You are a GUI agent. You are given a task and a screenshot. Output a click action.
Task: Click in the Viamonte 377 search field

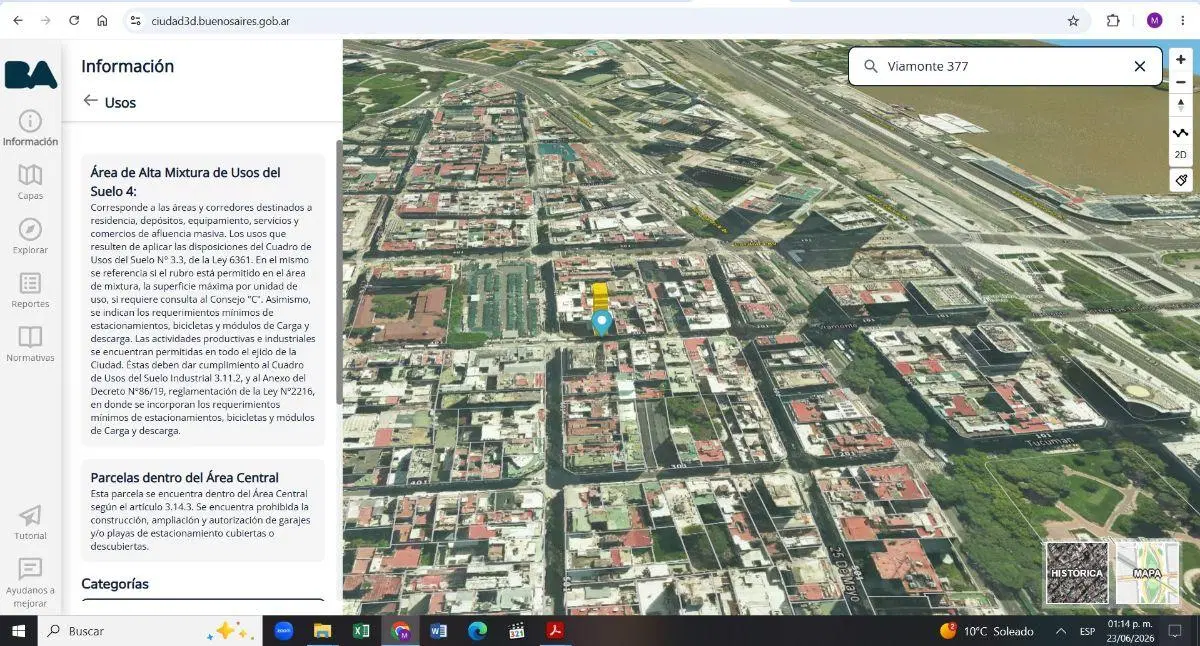(1004, 66)
